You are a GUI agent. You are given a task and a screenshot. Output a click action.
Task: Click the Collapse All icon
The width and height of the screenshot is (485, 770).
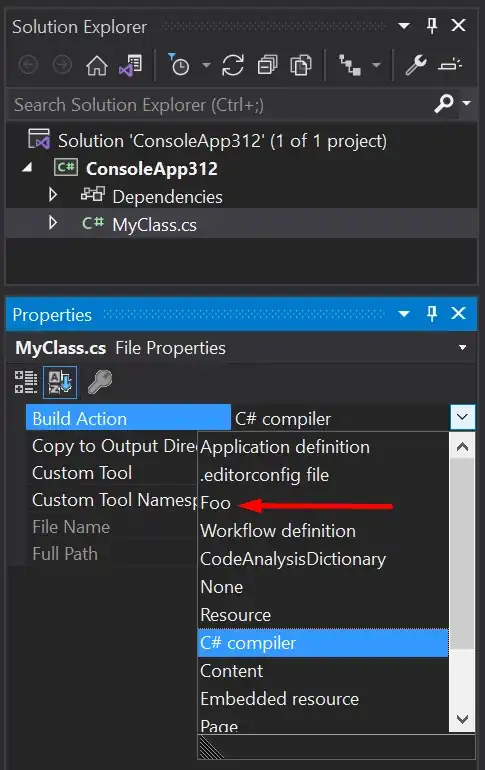(x=268, y=65)
